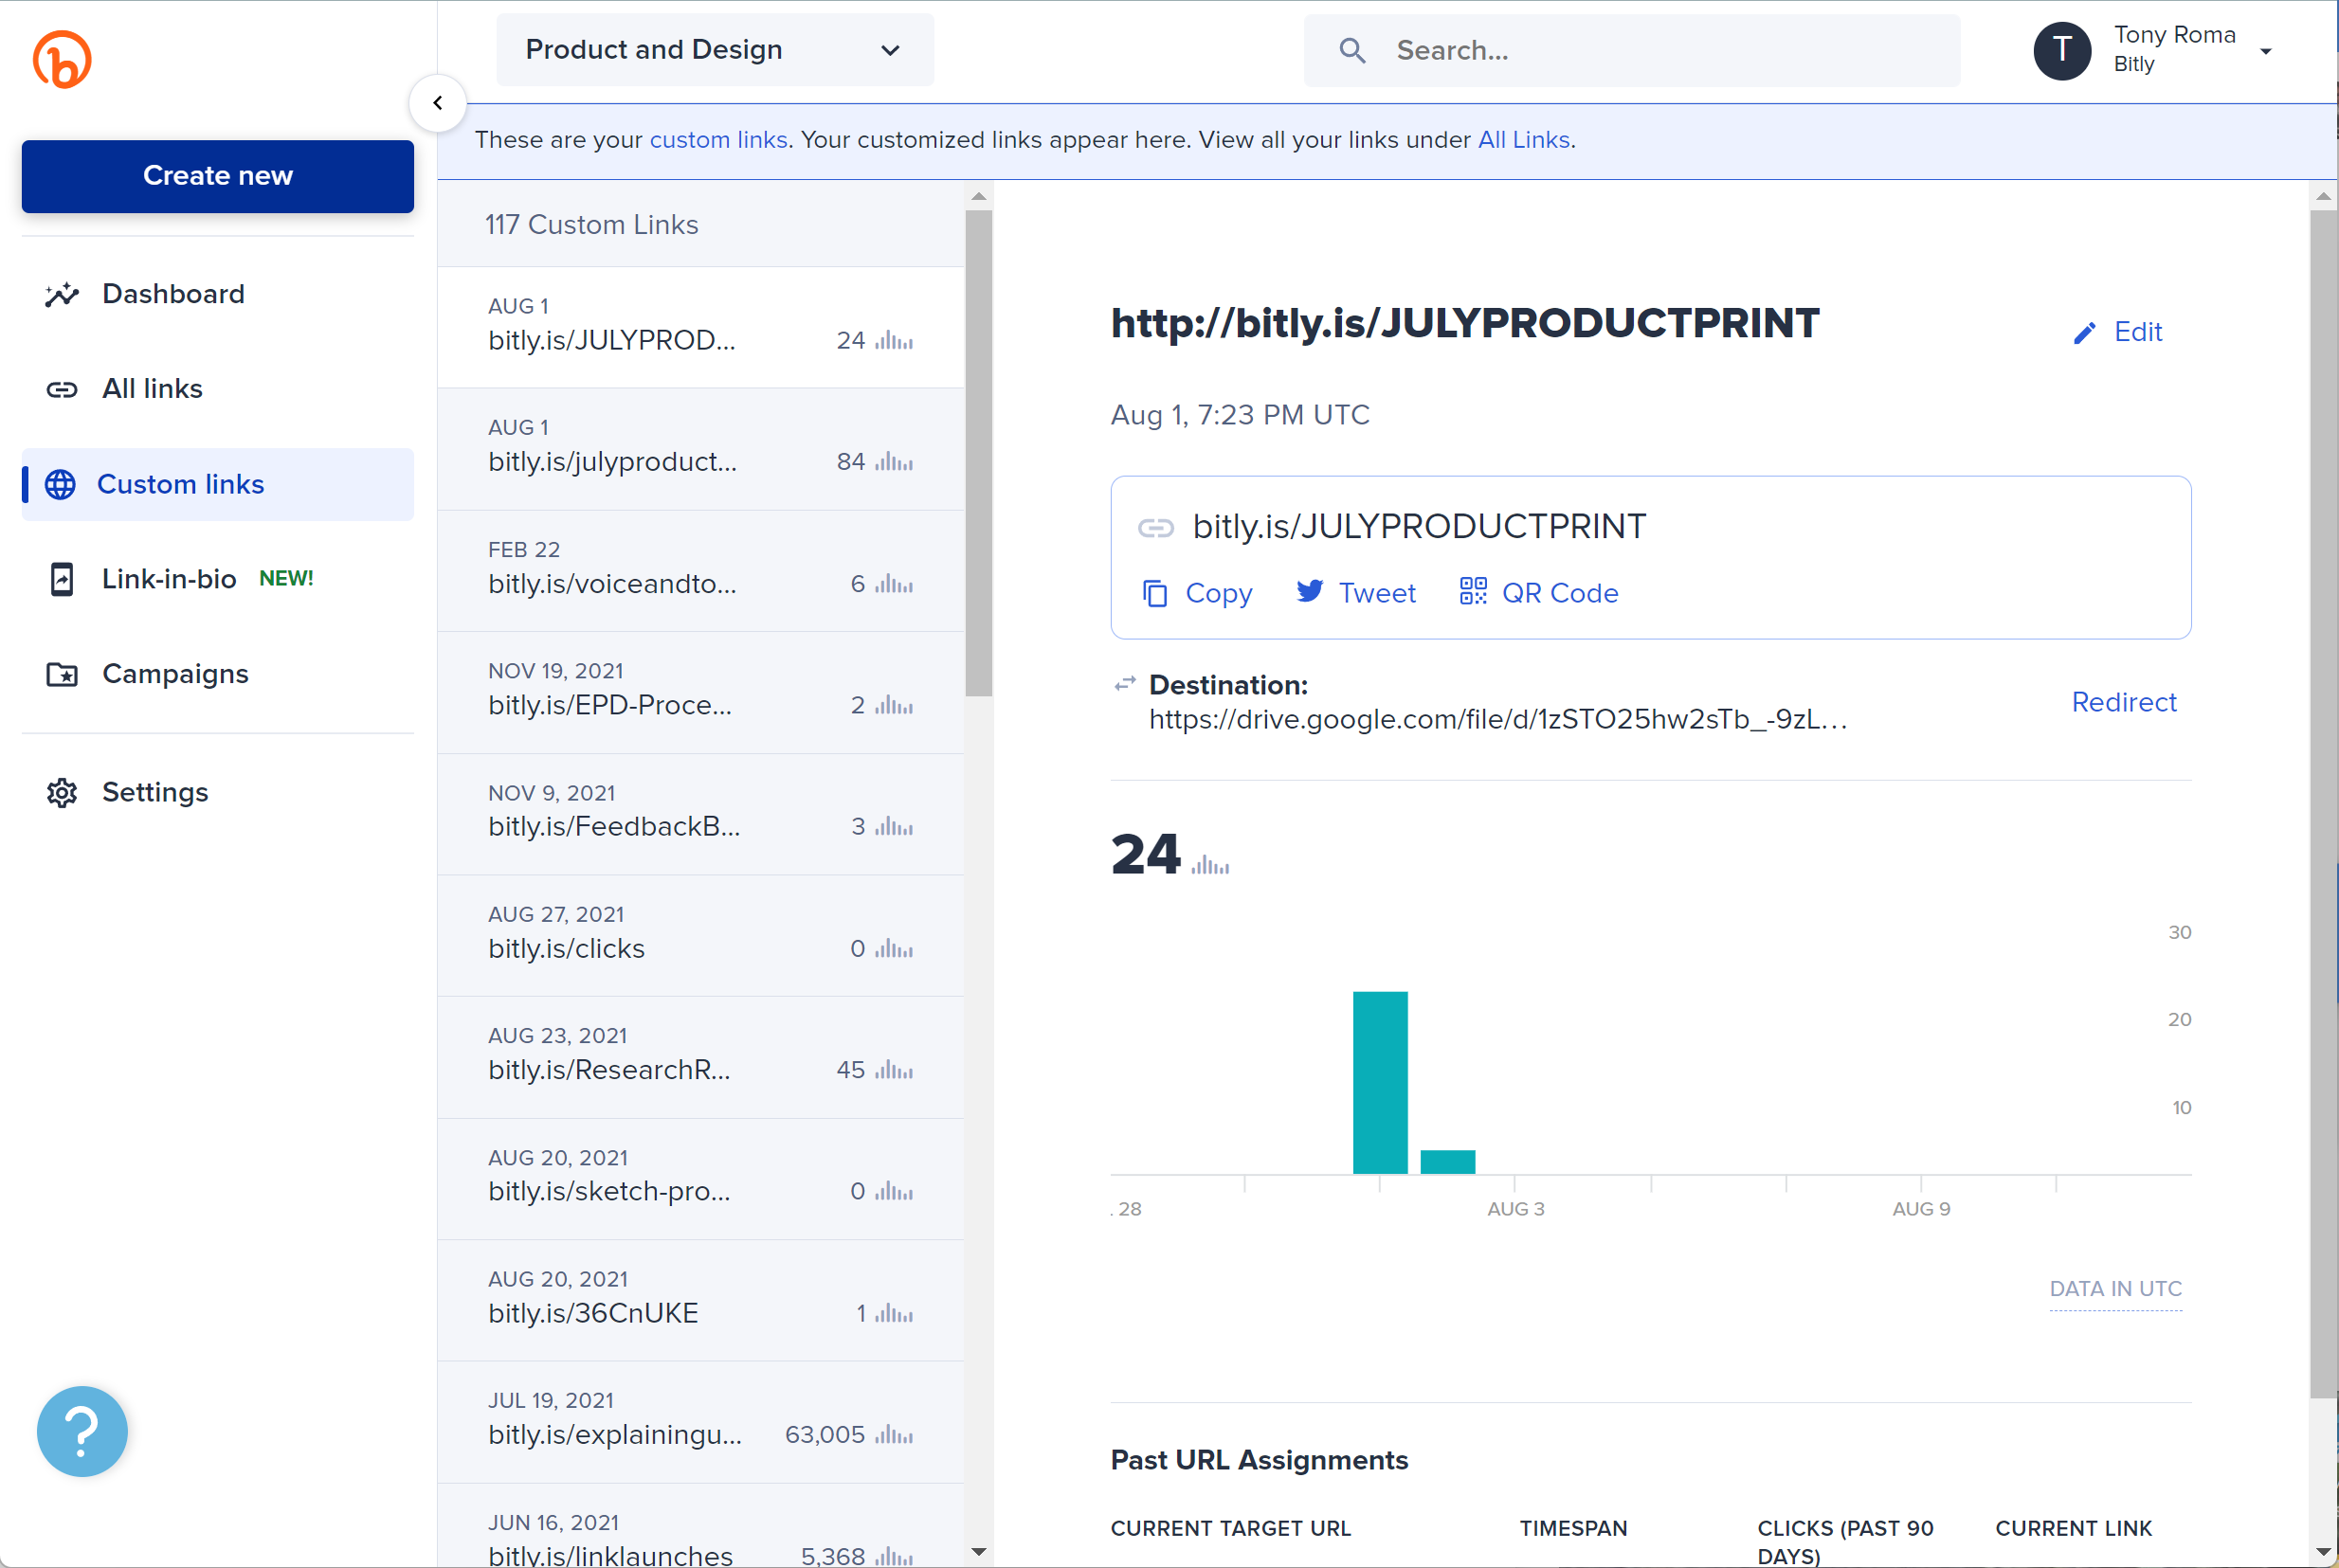
Task: Follow the 'All Links' banner link
Action: click(1523, 140)
